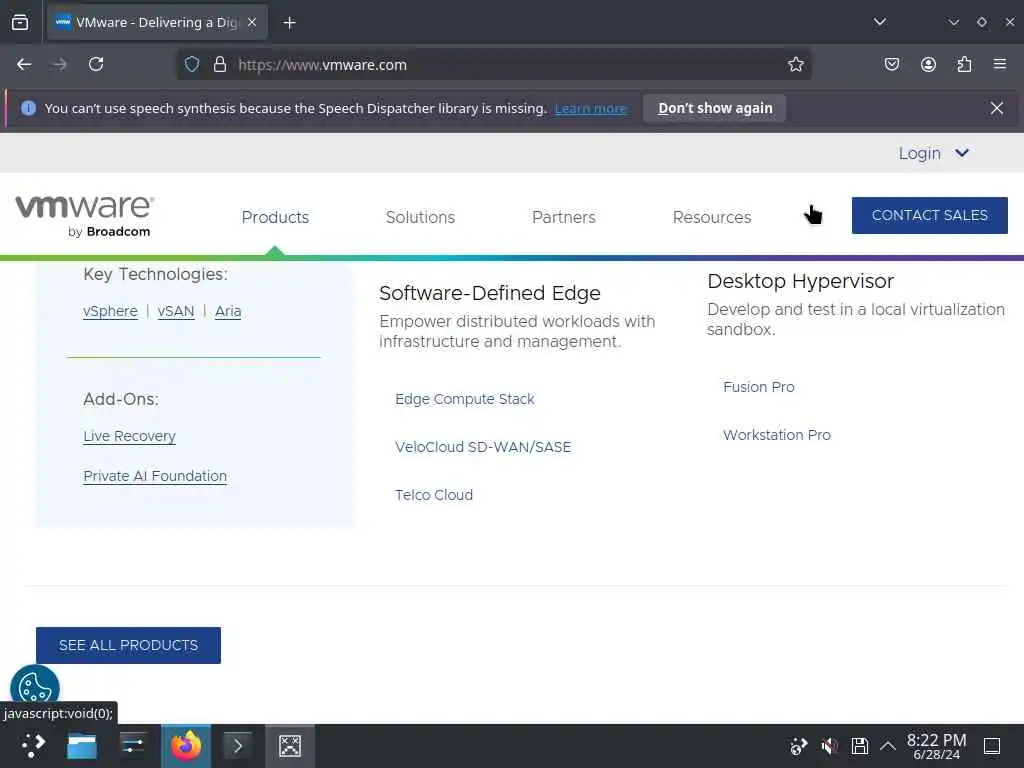Open the Live Recovery link

pyautogui.click(x=129, y=436)
